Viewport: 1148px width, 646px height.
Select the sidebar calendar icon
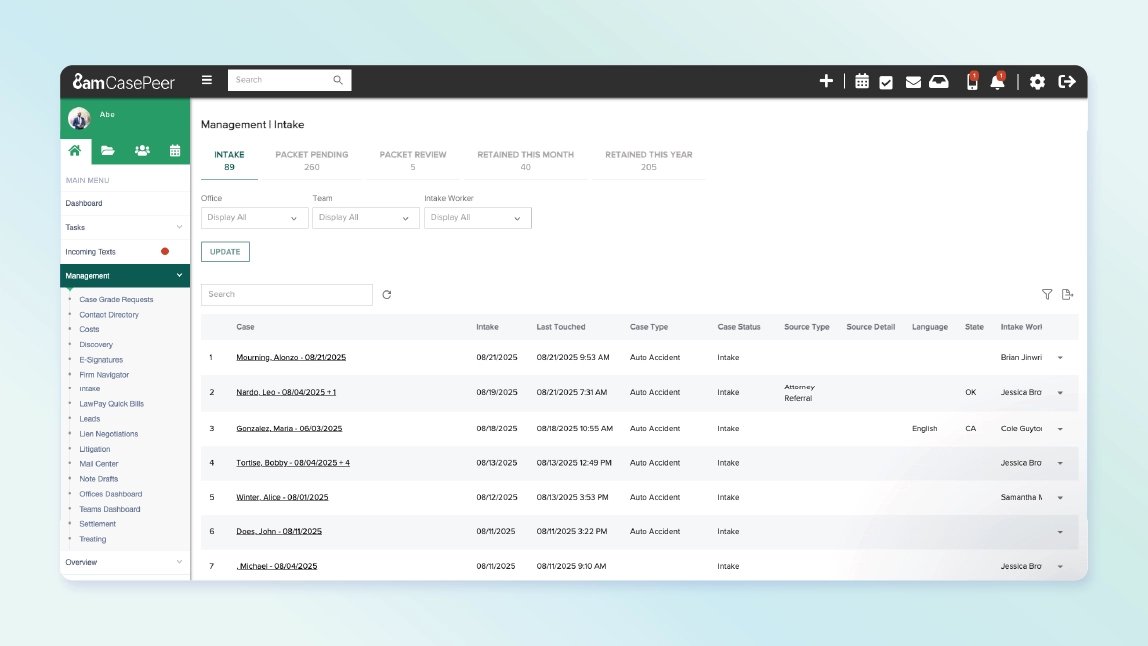pyautogui.click(x=175, y=150)
